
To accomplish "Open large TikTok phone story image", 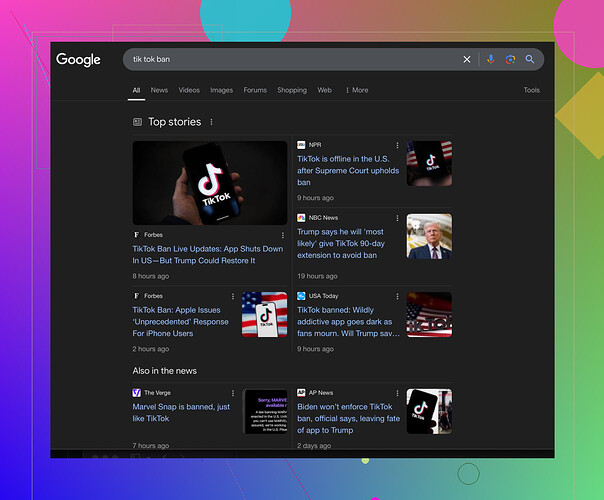I will (x=210, y=183).
